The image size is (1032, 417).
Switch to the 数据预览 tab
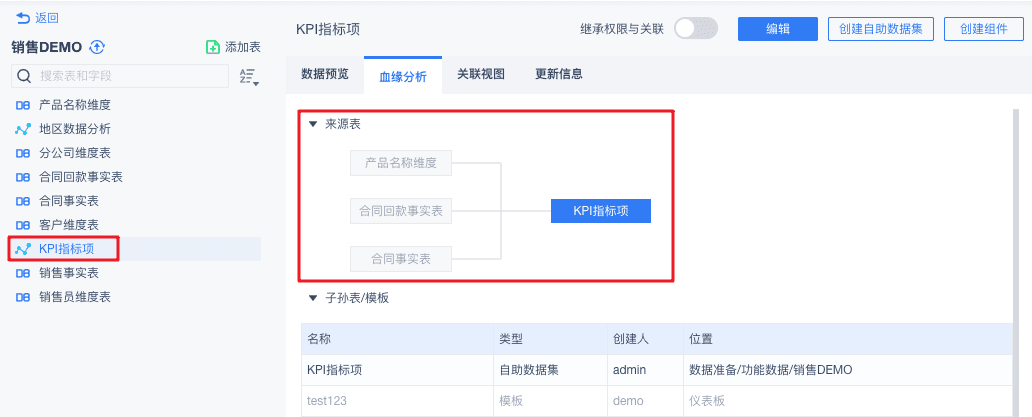[325, 74]
